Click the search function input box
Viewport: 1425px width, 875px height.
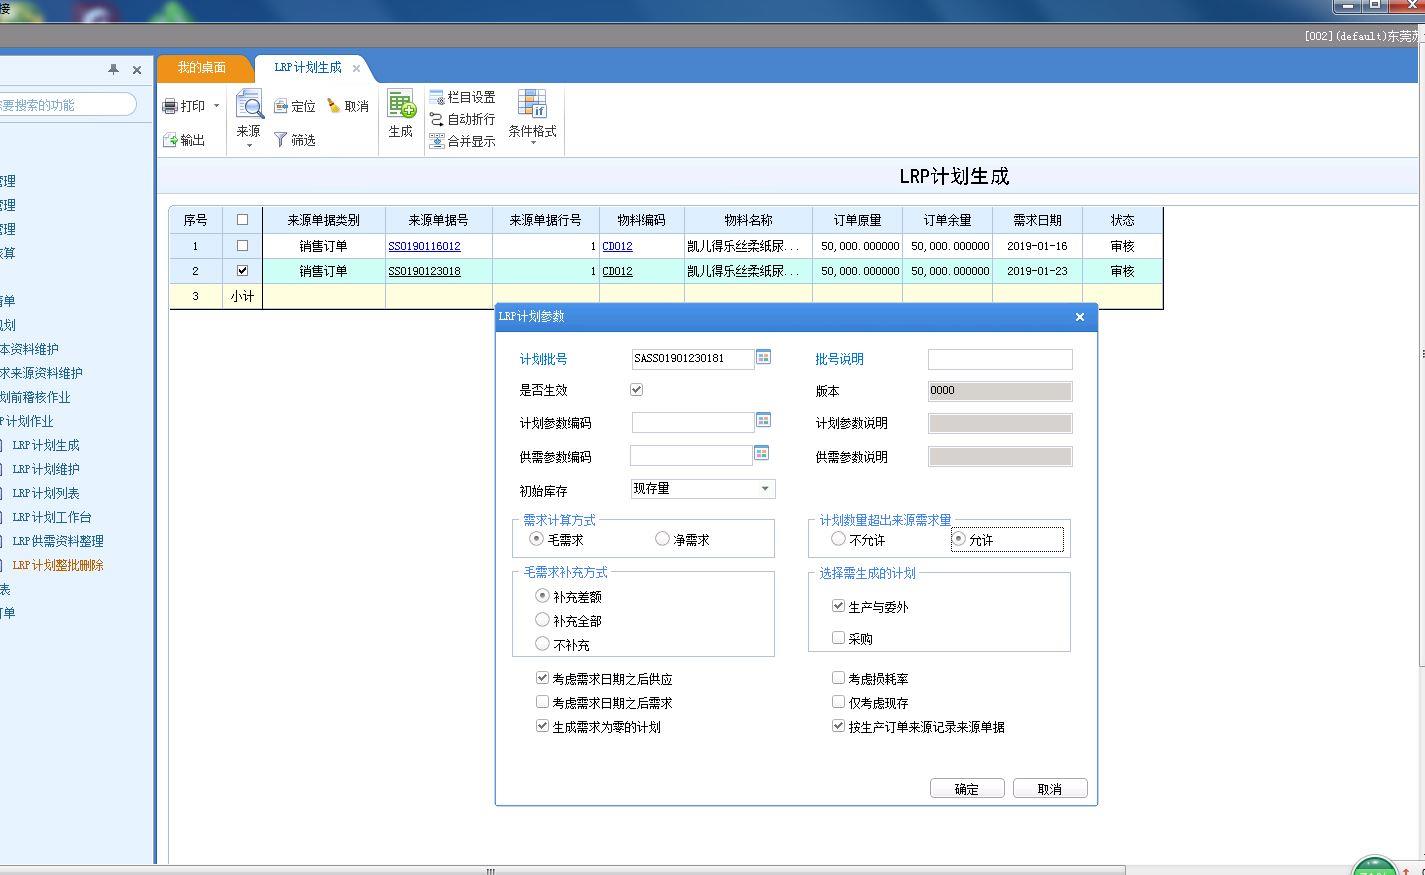tap(66, 104)
